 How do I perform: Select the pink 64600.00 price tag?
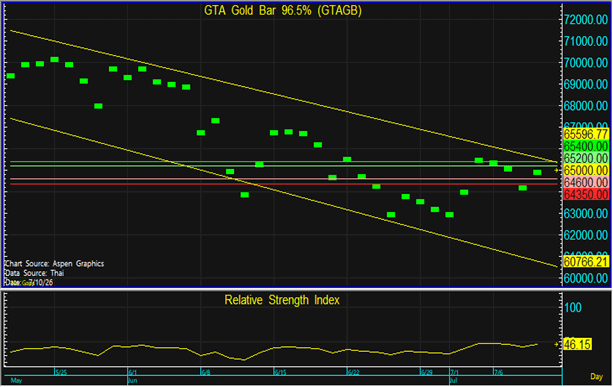click(586, 182)
